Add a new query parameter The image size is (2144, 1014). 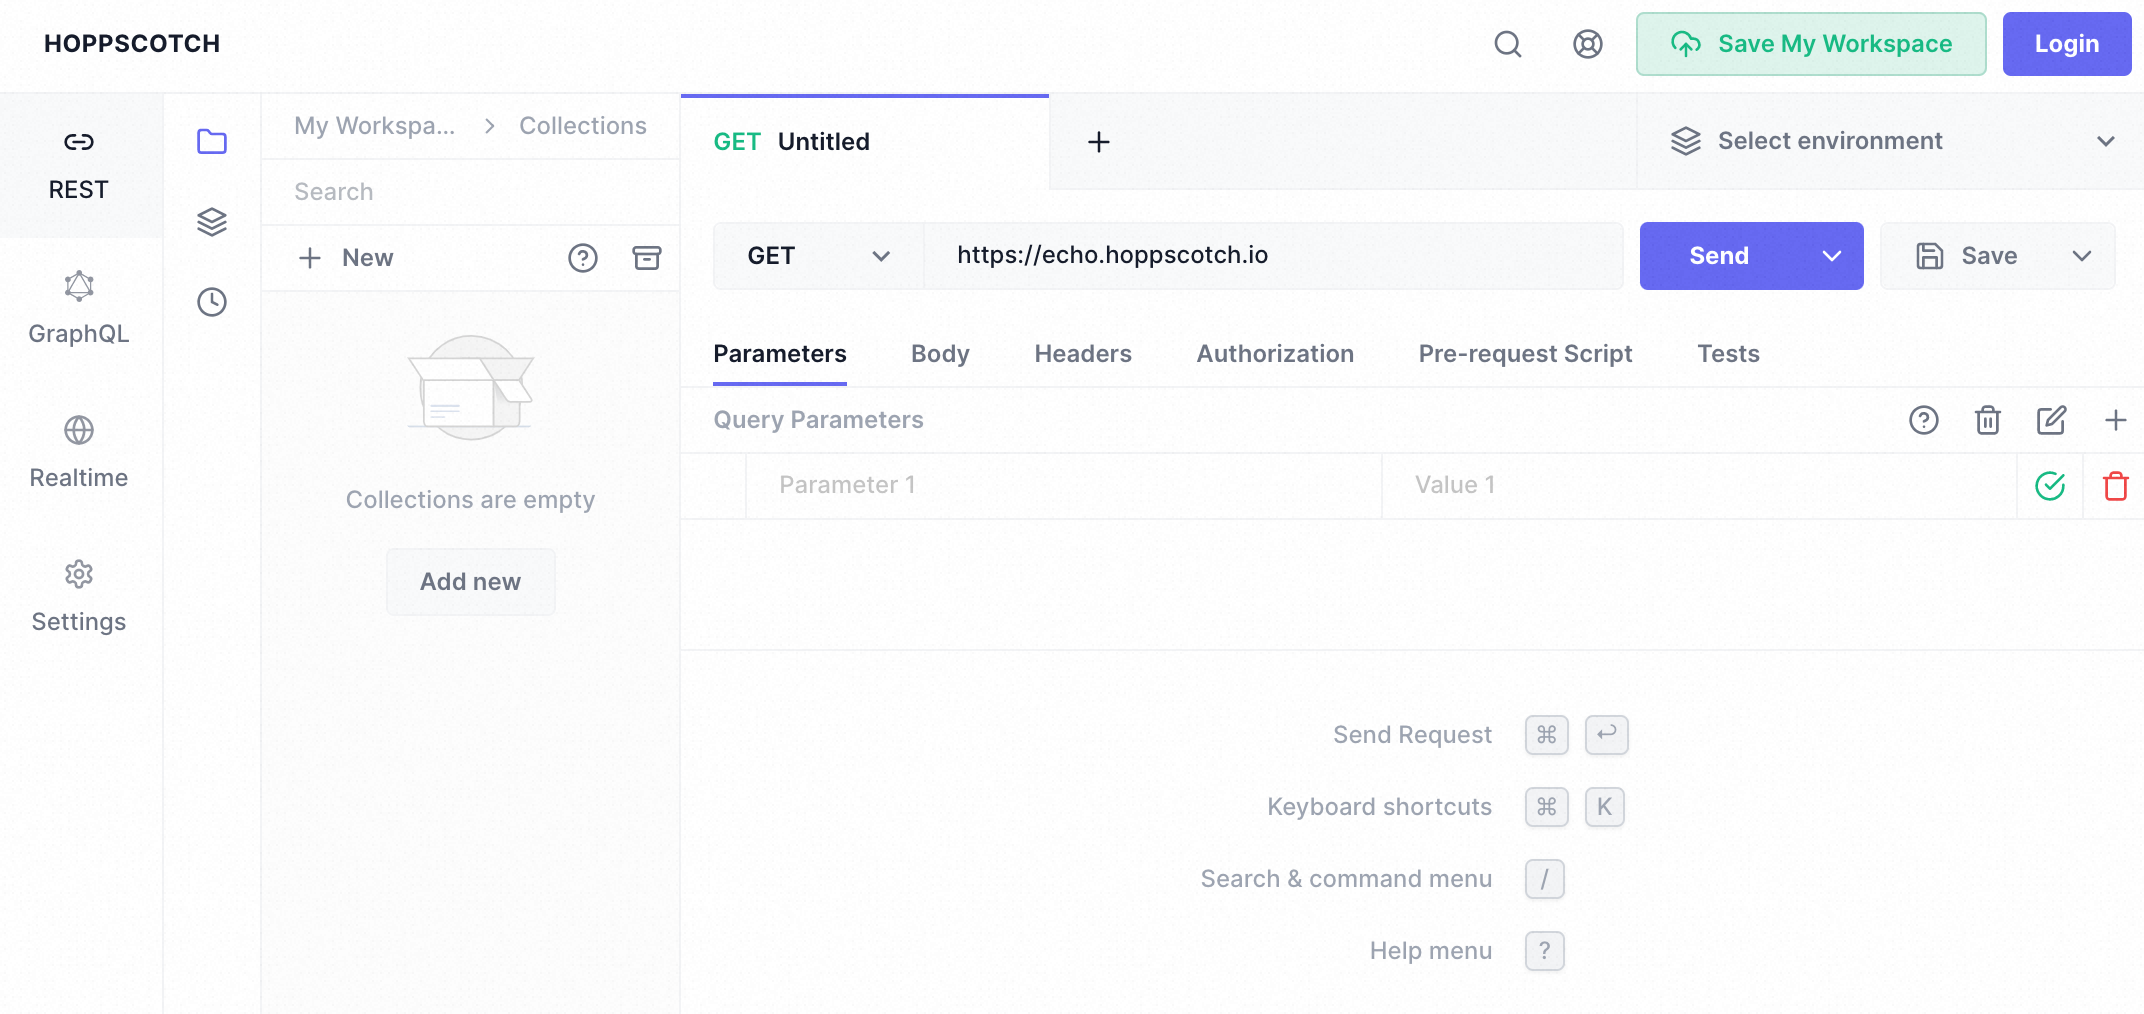pos(2115,420)
